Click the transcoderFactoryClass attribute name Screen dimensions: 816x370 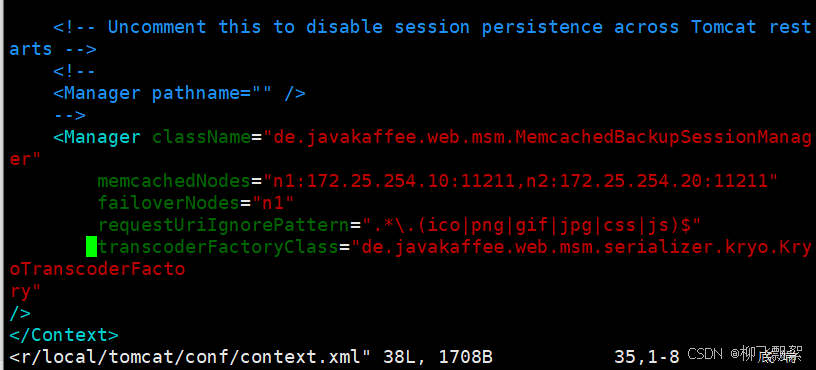click(x=218, y=247)
